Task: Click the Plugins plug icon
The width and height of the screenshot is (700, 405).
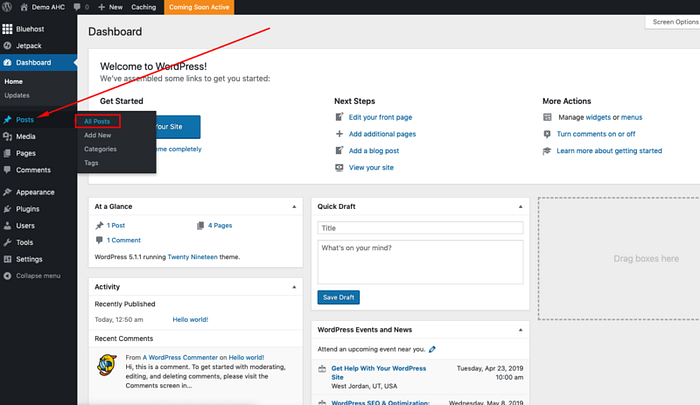Action: pyautogui.click(x=7, y=209)
